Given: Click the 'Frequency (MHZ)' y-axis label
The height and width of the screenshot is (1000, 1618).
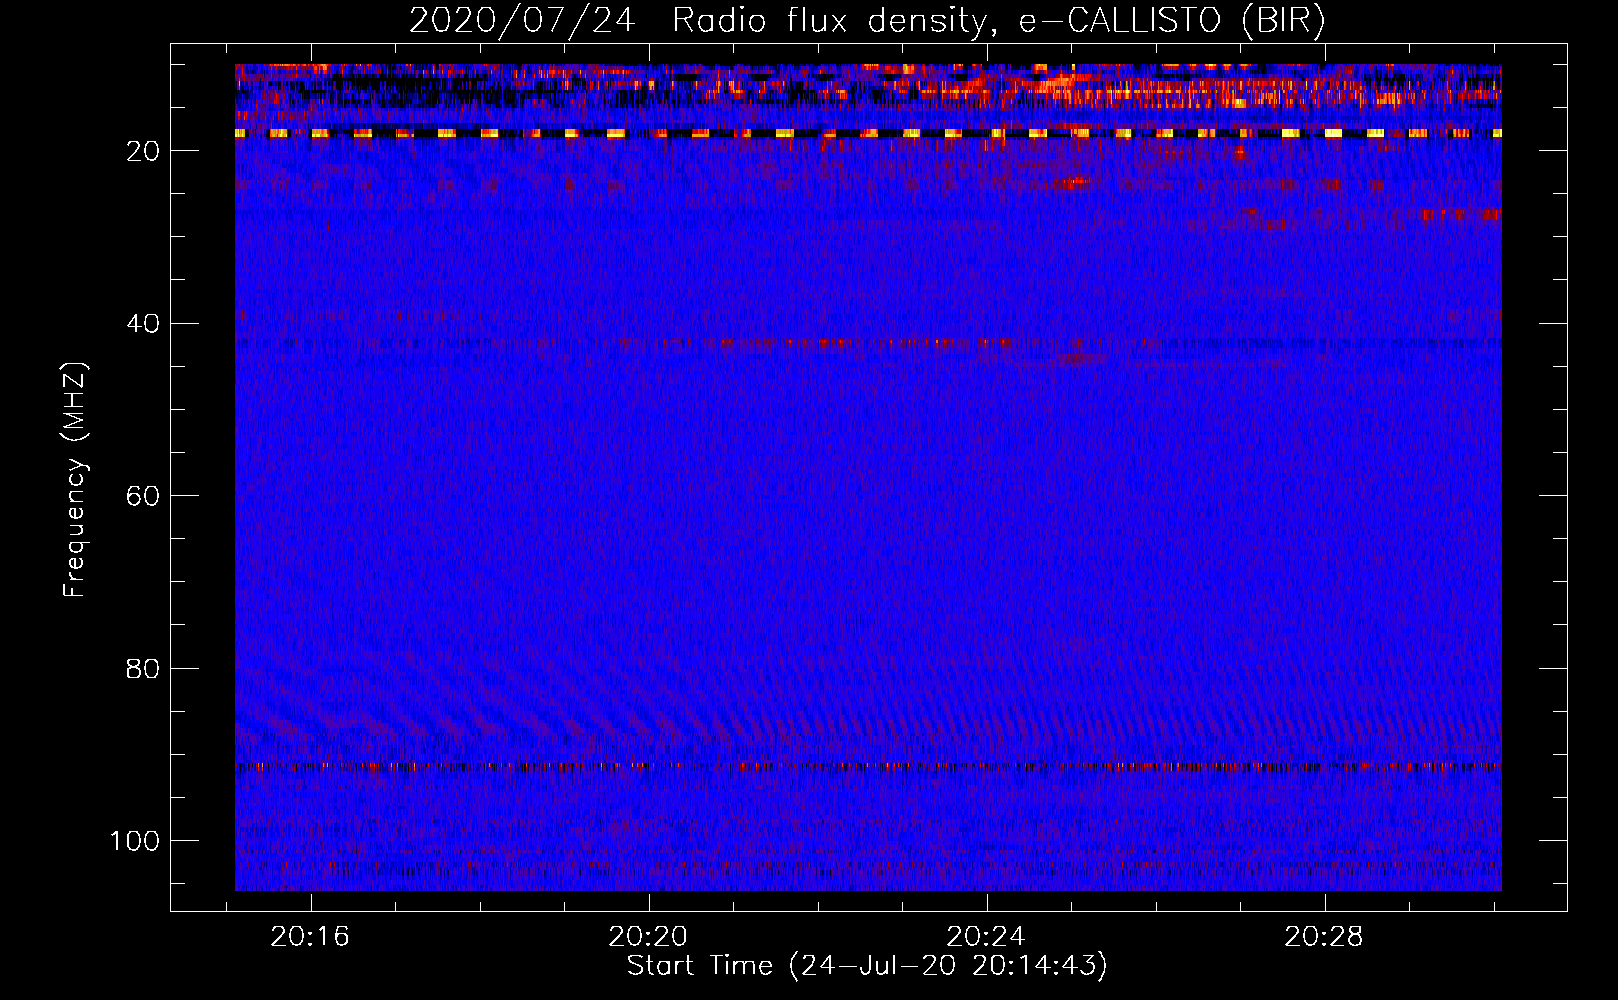Looking at the screenshot, I should pyautogui.click(x=76, y=480).
